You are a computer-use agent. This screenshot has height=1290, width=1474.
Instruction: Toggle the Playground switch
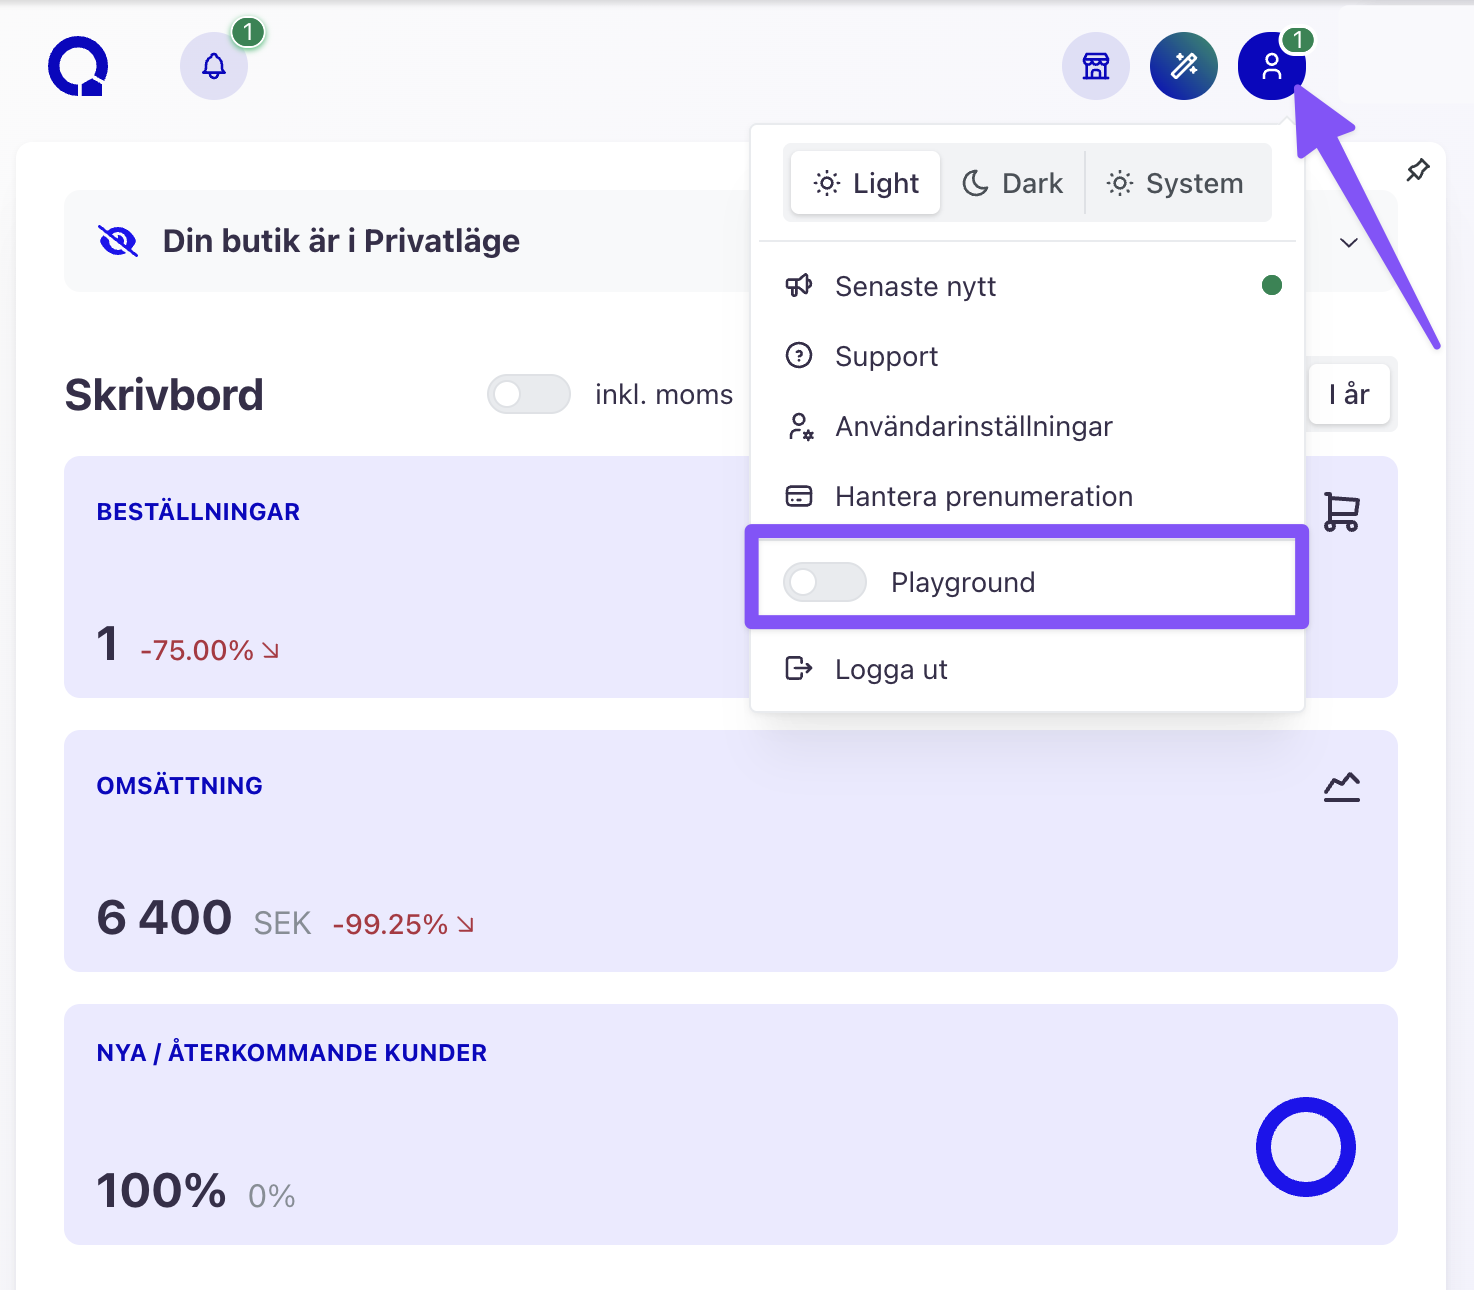[x=825, y=582]
